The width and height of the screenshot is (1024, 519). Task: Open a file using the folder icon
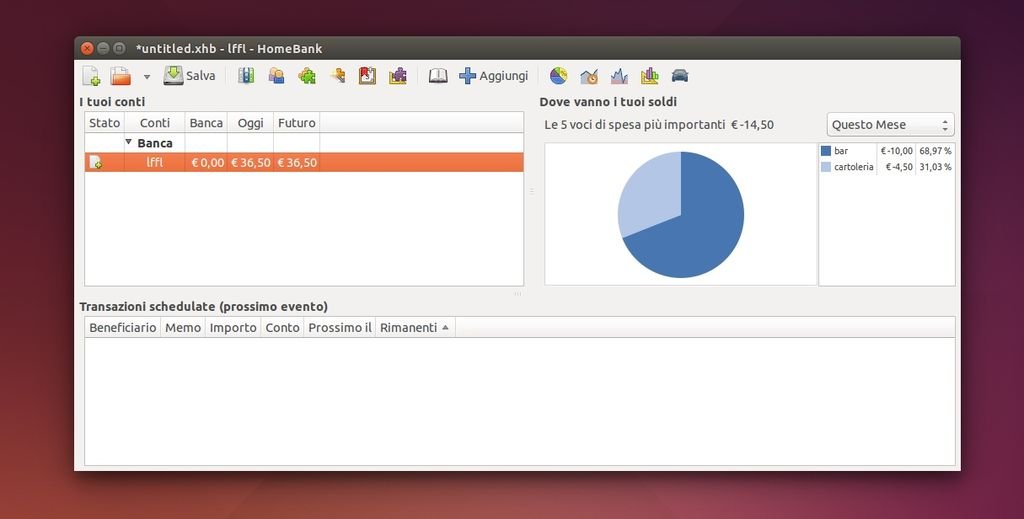[x=121, y=76]
